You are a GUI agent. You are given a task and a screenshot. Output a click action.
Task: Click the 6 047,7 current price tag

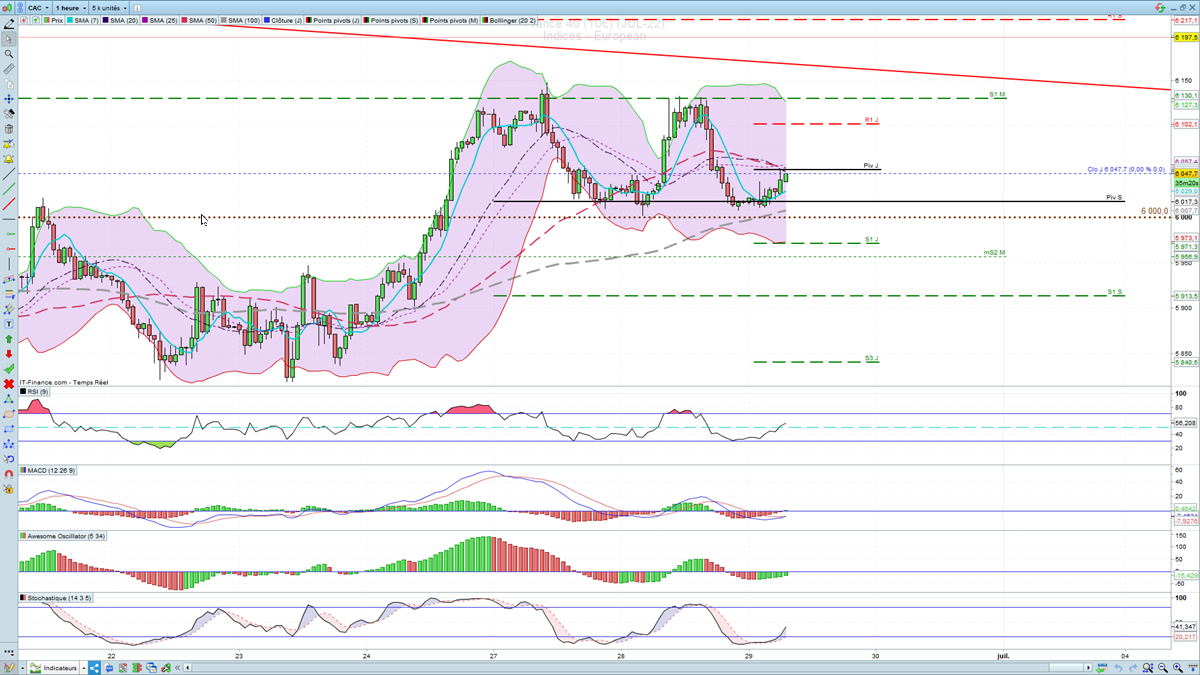click(x=1186, y=174)
